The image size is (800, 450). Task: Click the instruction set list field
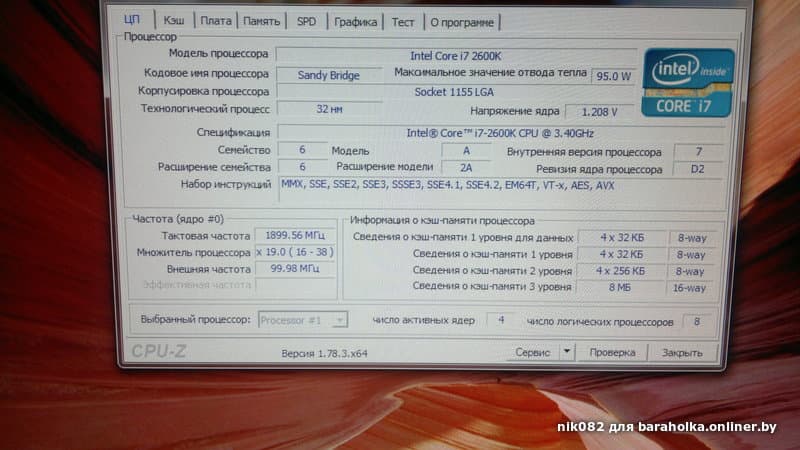point(502,190)
